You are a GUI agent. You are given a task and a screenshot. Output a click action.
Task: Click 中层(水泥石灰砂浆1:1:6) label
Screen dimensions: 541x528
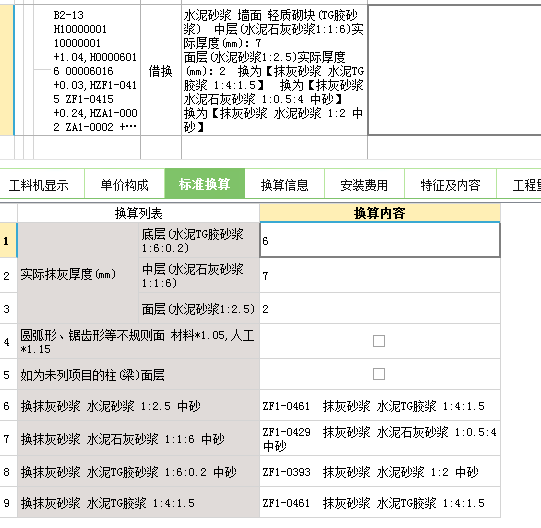click(x=199, y=275)
